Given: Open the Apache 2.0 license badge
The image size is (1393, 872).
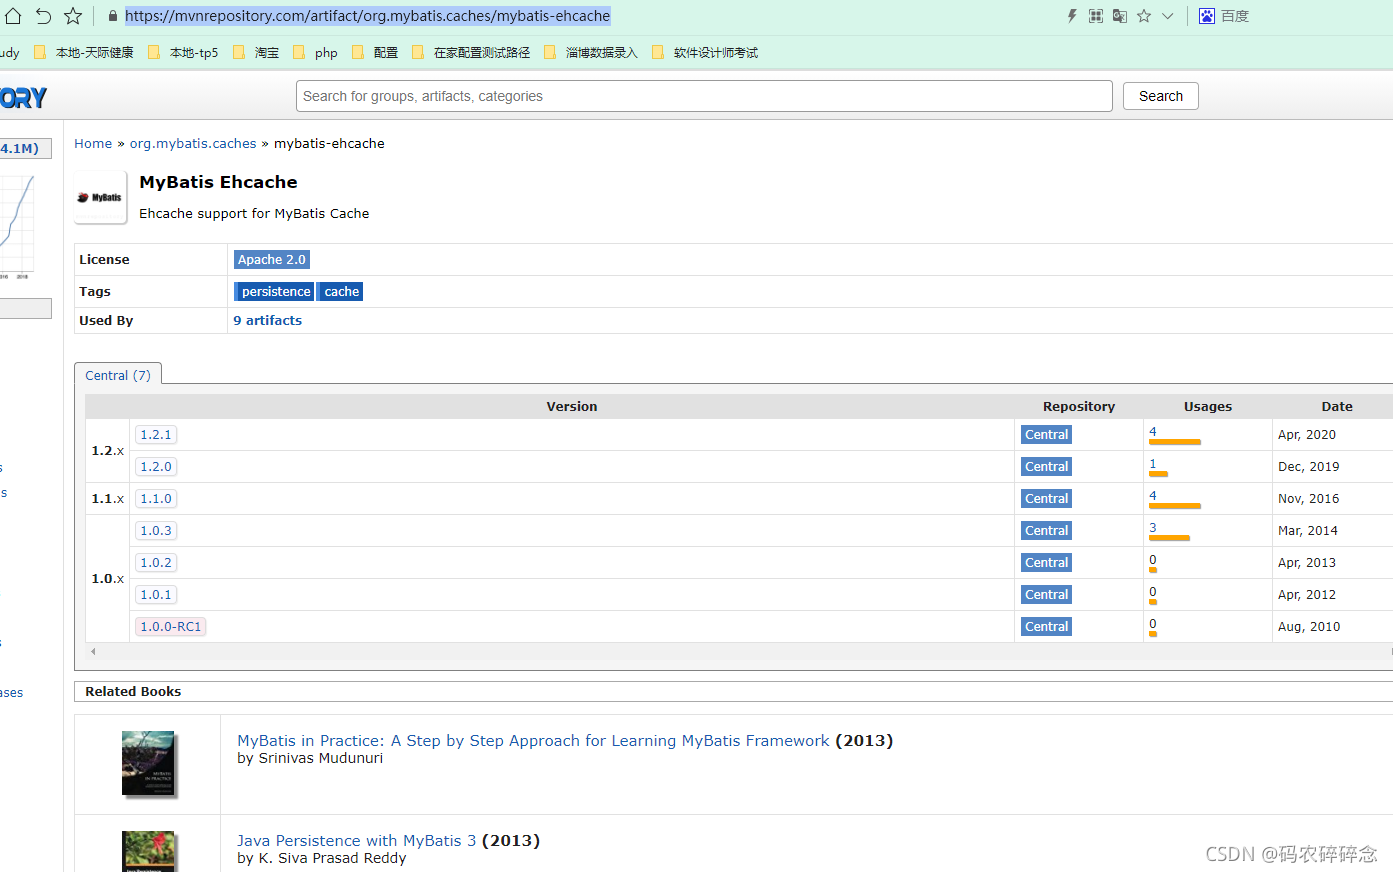Looking at the screenshot, I should click(272, 260).
